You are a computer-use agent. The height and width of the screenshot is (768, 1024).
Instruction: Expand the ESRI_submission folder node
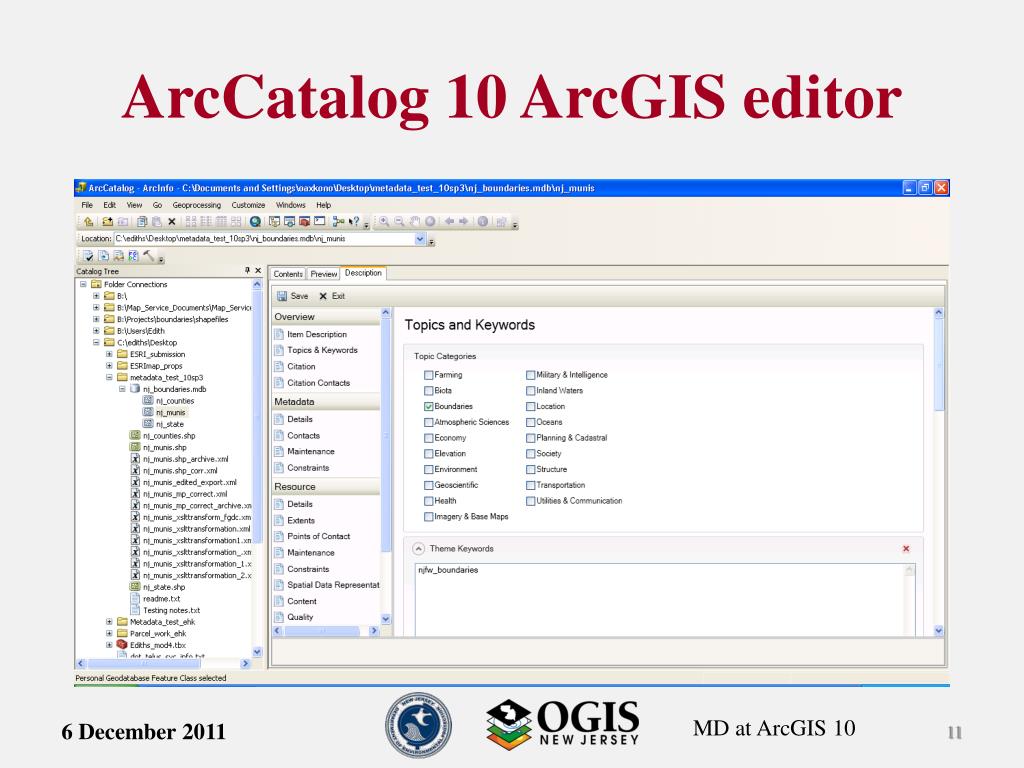tap(109, 354)
